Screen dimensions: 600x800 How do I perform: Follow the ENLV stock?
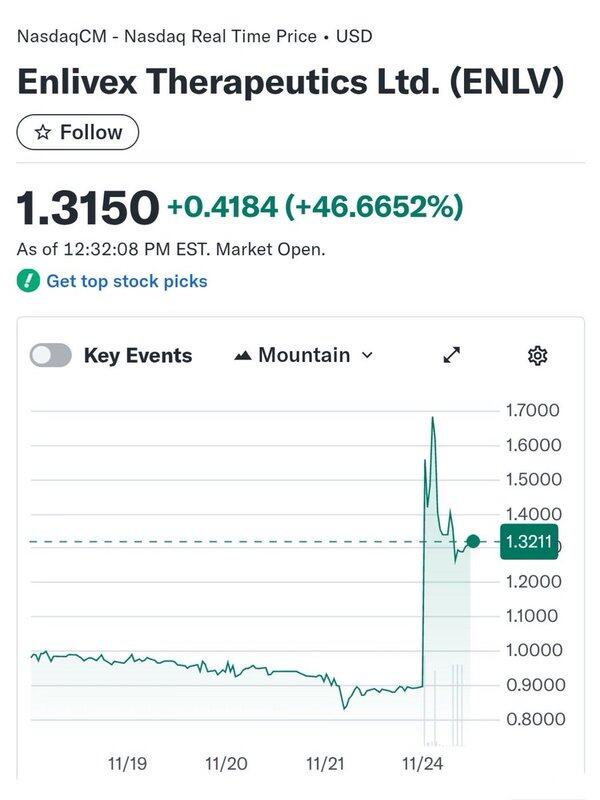pyautogui.click(x=78, y=132)
